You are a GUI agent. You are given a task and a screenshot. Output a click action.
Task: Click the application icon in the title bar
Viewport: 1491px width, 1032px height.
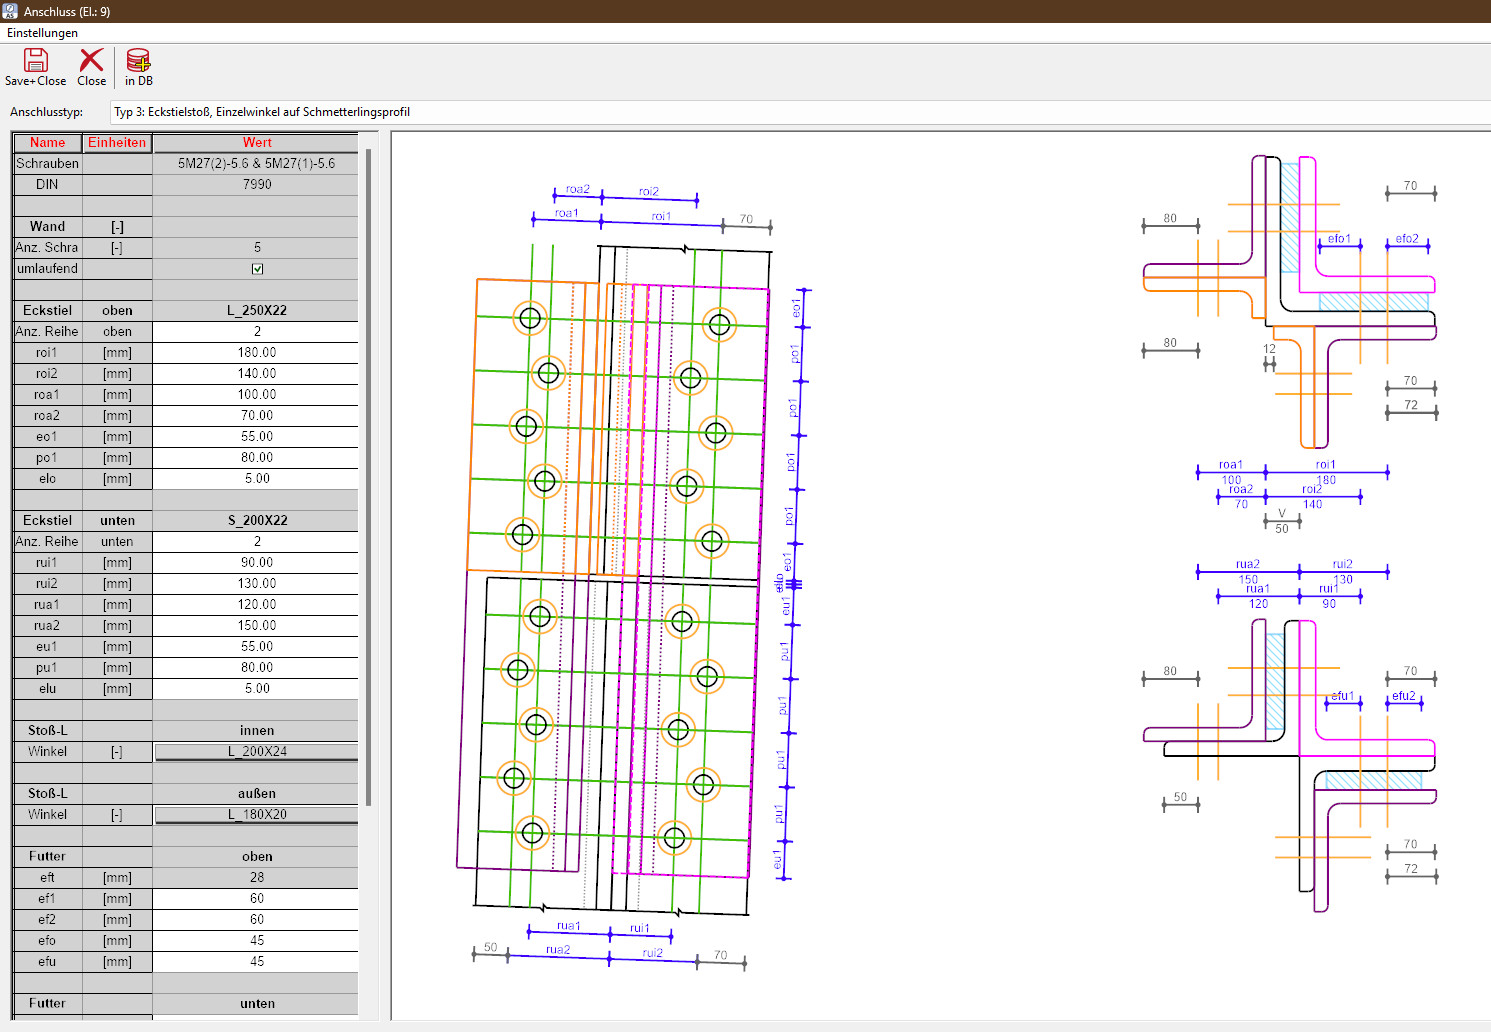tap(10, 11)
